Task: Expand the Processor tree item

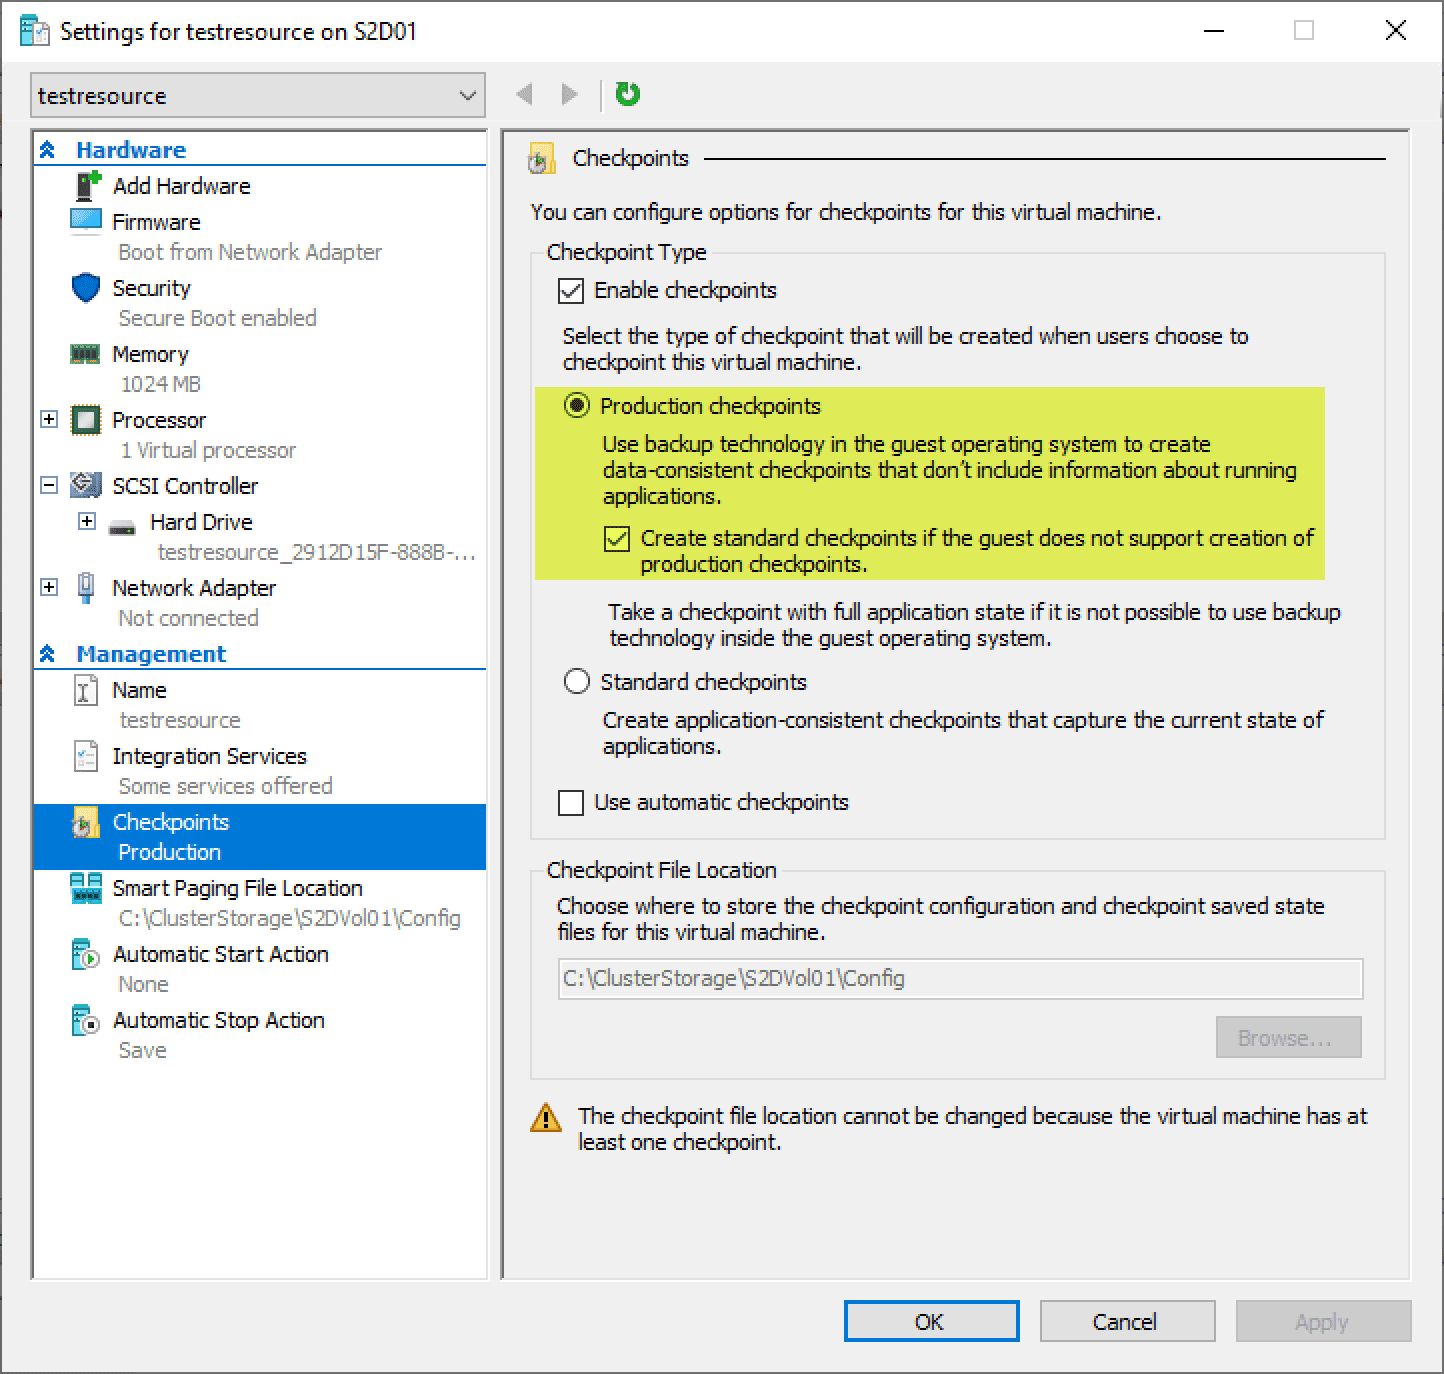Action: [49, 419]
